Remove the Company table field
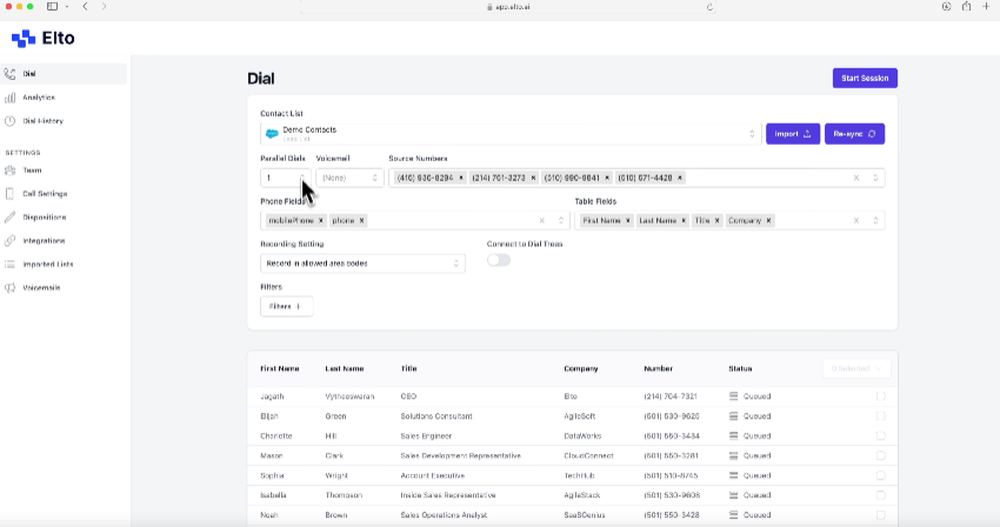Image resolution: width=1000 pixels, height=527 pixels. tap(768, 221)
